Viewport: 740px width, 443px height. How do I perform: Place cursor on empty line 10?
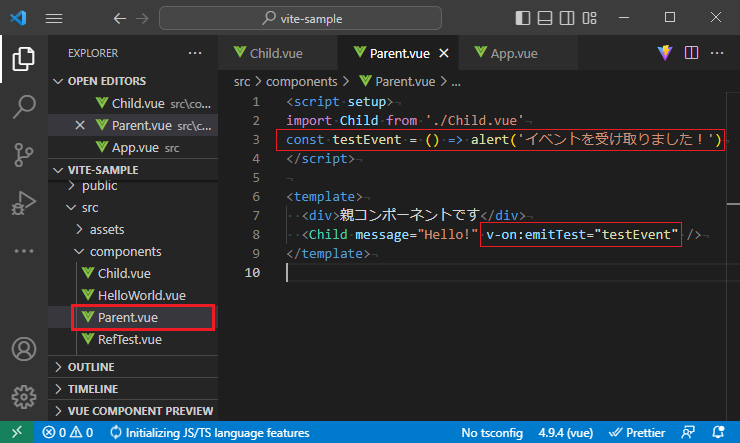(x=505, y=273)
